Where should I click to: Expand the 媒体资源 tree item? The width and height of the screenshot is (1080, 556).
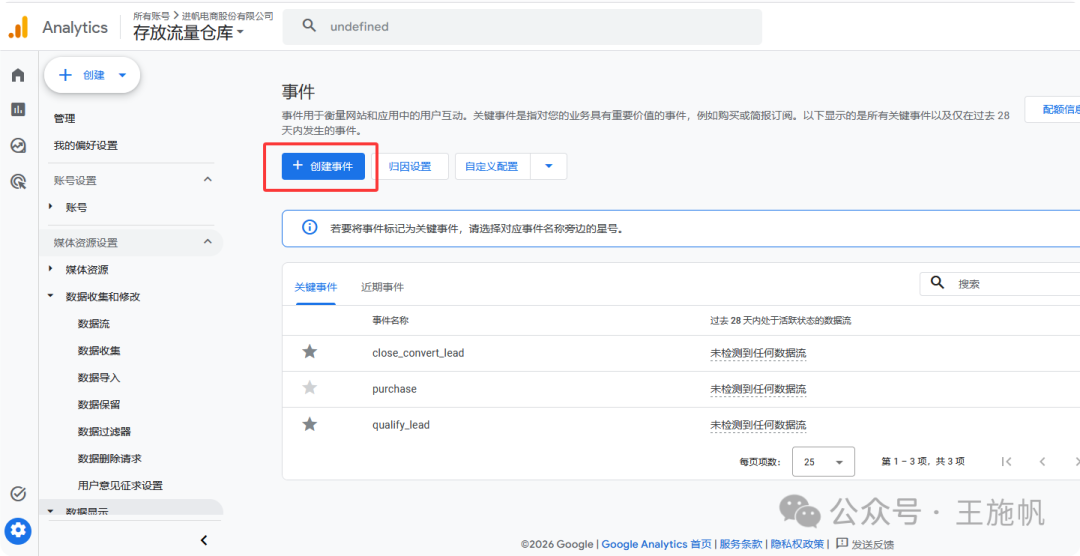coord(50,269)
